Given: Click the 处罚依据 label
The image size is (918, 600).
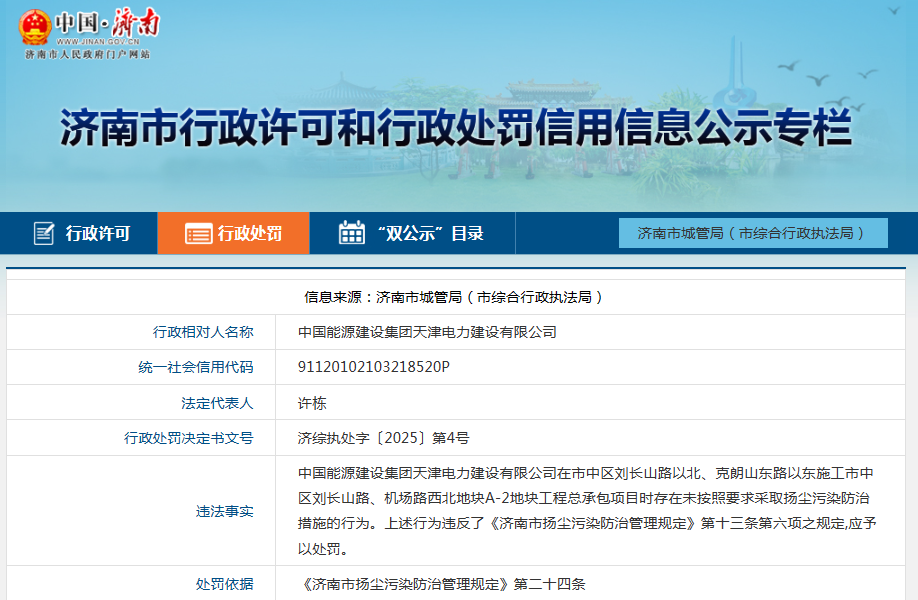Looking at the screenshot, I should point(224,584).
